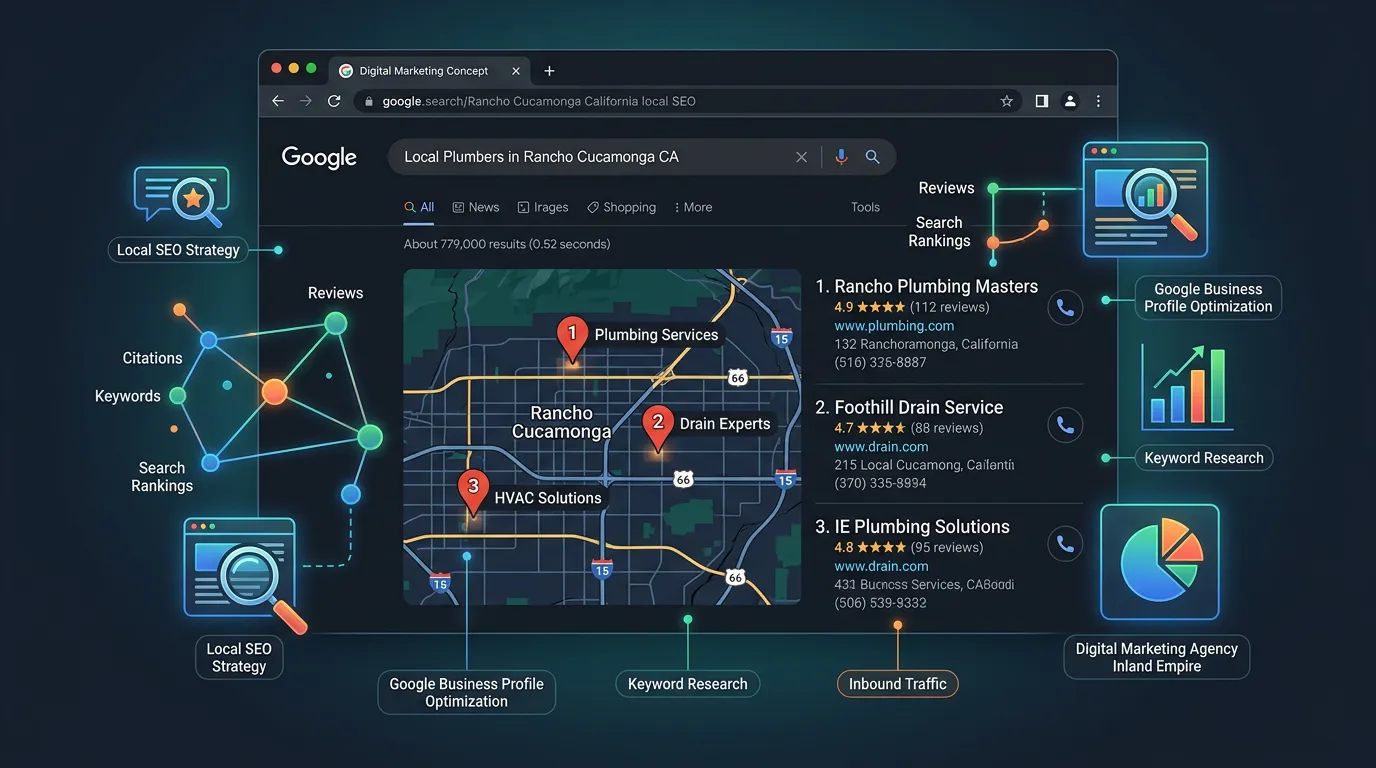Clear the search query with X icon

coord(801,157)
